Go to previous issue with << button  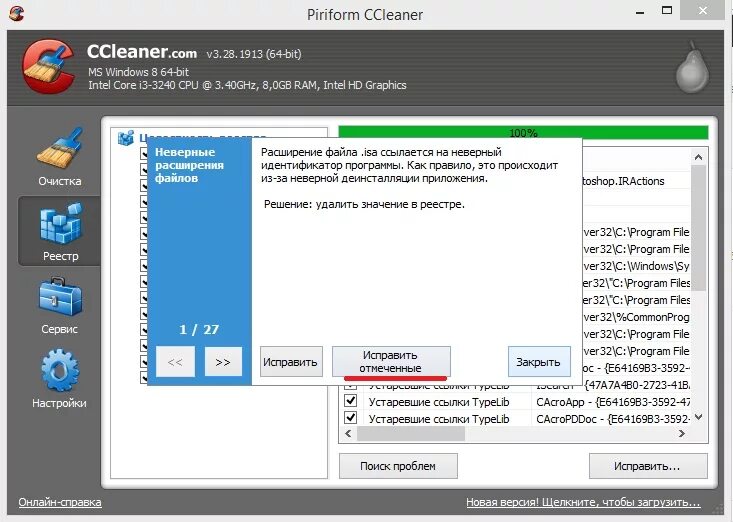point(175,362)
